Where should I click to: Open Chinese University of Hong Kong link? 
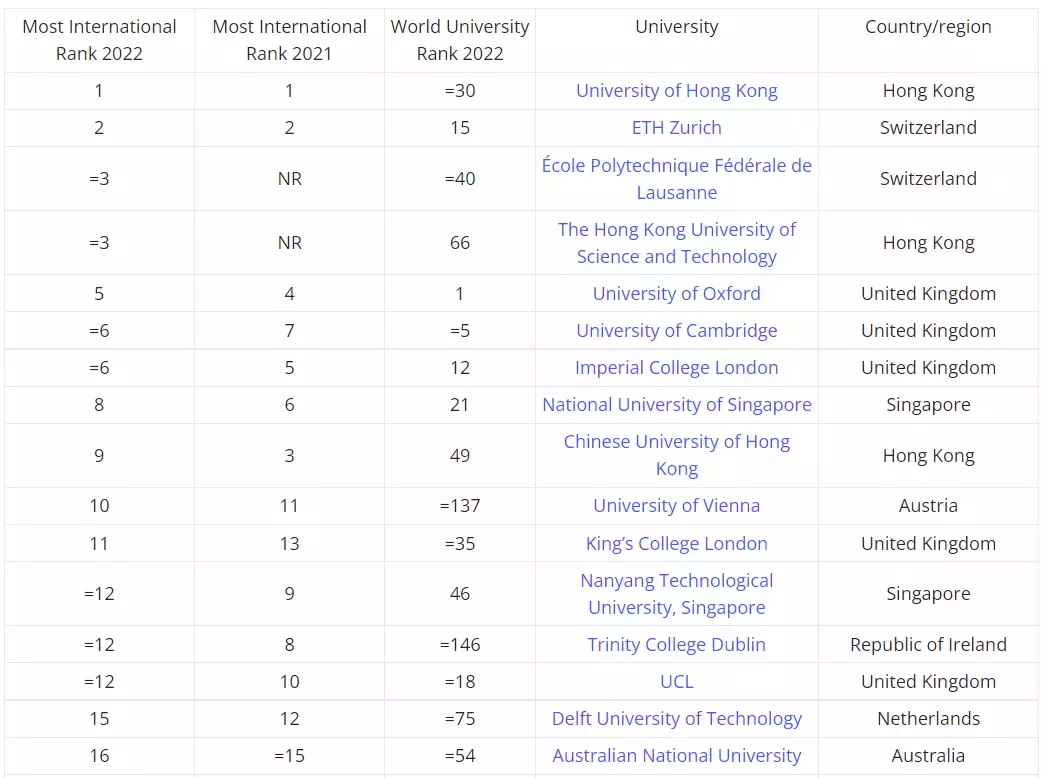tap(676, 455)
